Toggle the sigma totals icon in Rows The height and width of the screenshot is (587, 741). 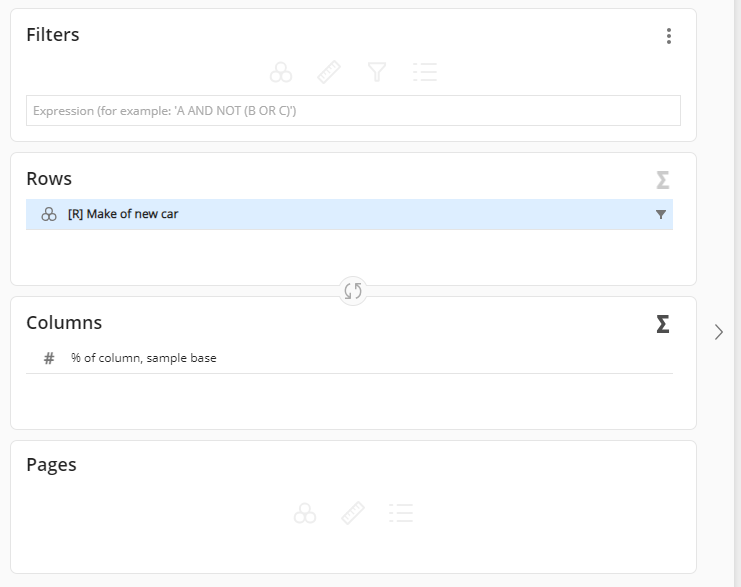[x=662, y=180]
